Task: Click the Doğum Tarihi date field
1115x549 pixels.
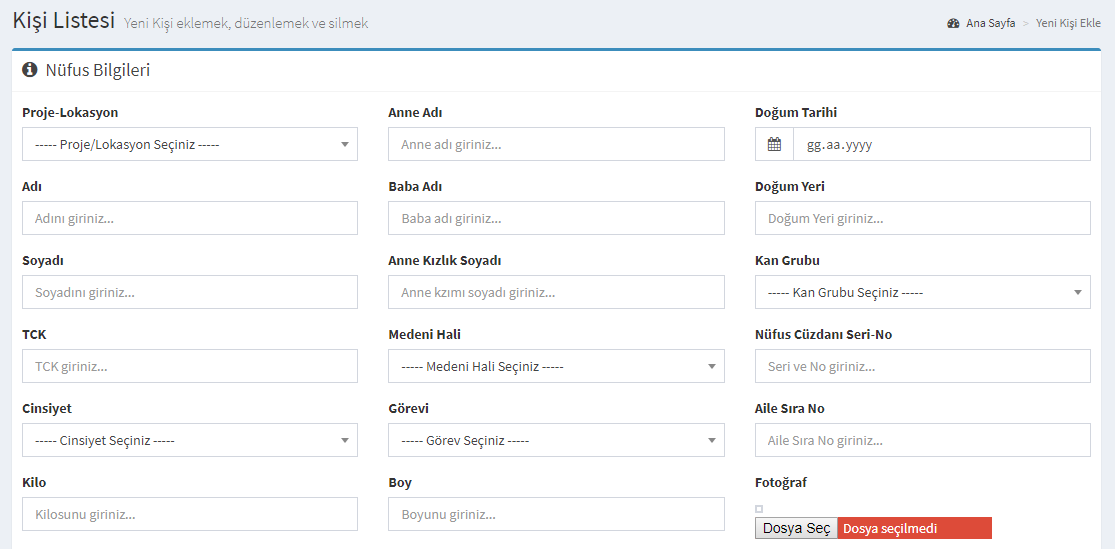Action: tap(941, 144)
